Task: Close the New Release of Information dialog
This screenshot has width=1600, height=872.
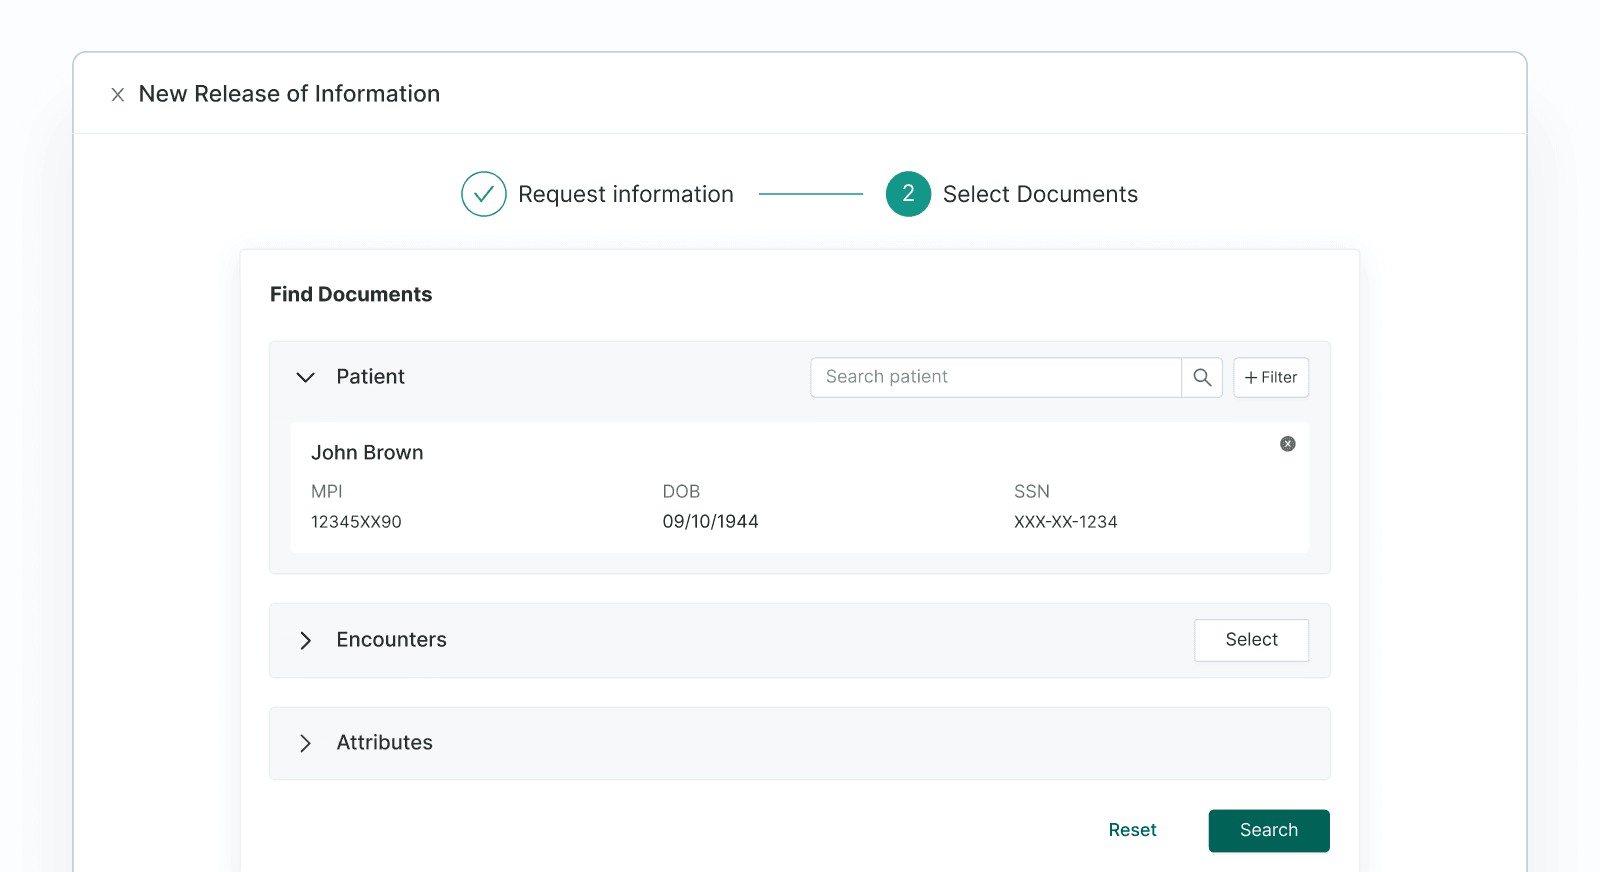Action: coord(118,95)
